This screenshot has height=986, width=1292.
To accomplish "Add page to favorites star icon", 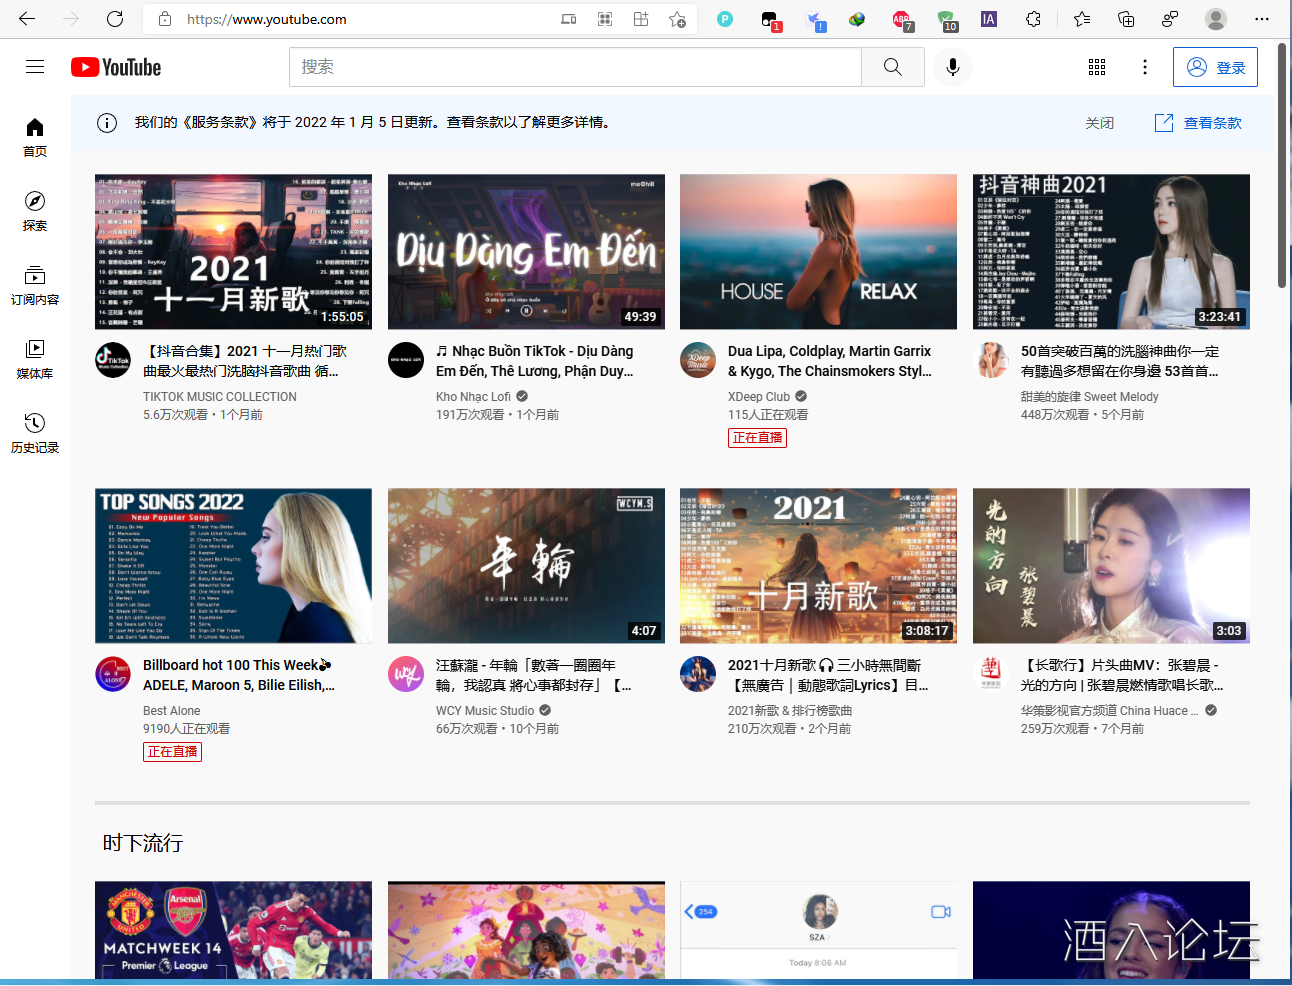I will (677, 19).
